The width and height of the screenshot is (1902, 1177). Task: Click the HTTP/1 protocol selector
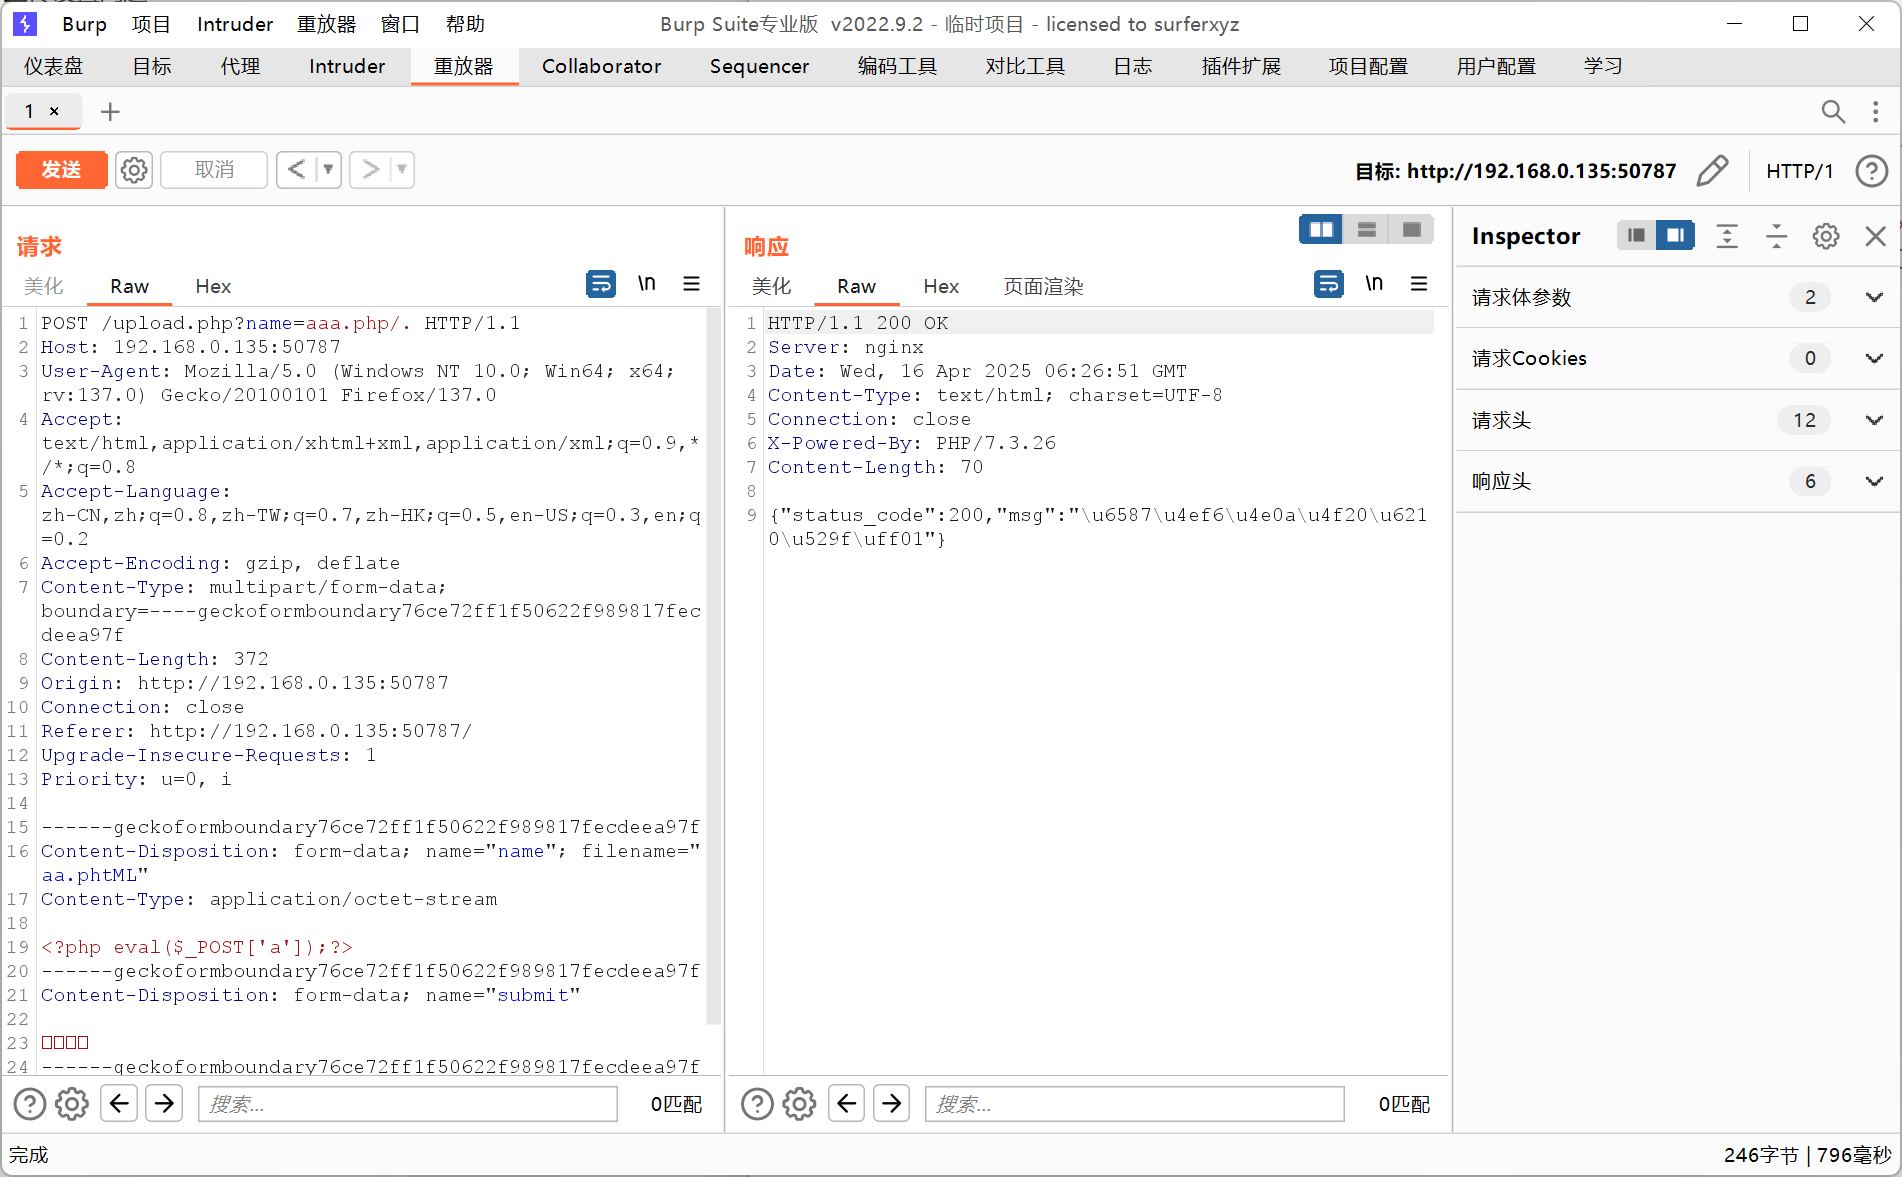click(x=1799, y=171)
